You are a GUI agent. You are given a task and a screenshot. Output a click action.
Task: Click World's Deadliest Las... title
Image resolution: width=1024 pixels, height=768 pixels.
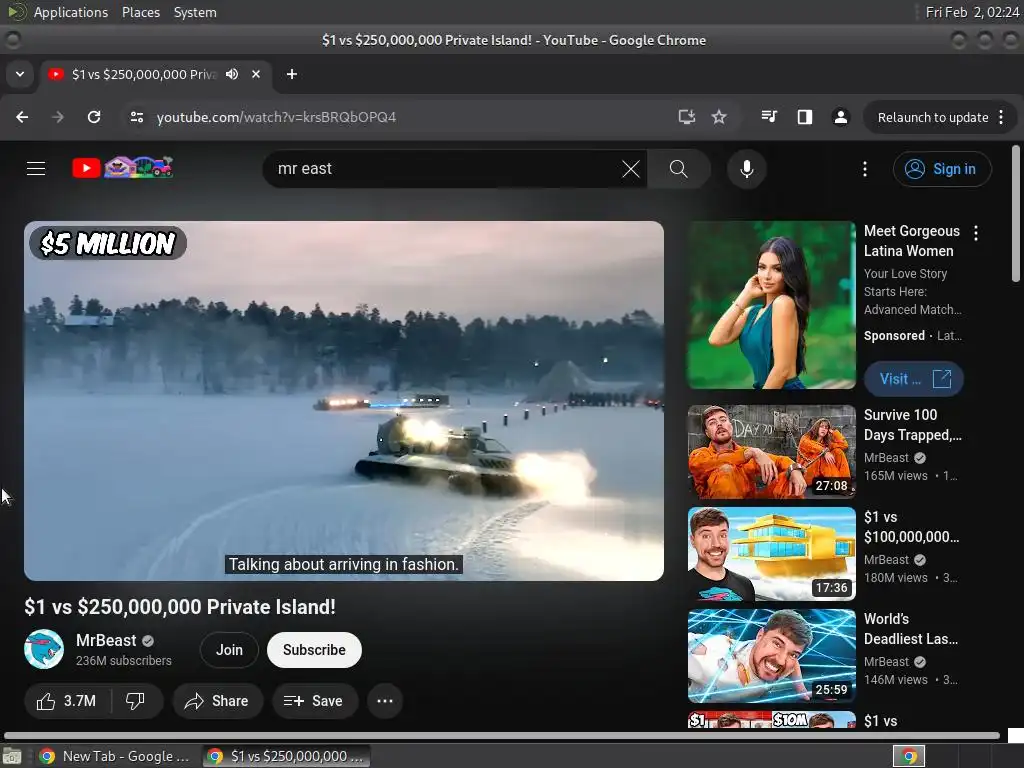(910, 628)
